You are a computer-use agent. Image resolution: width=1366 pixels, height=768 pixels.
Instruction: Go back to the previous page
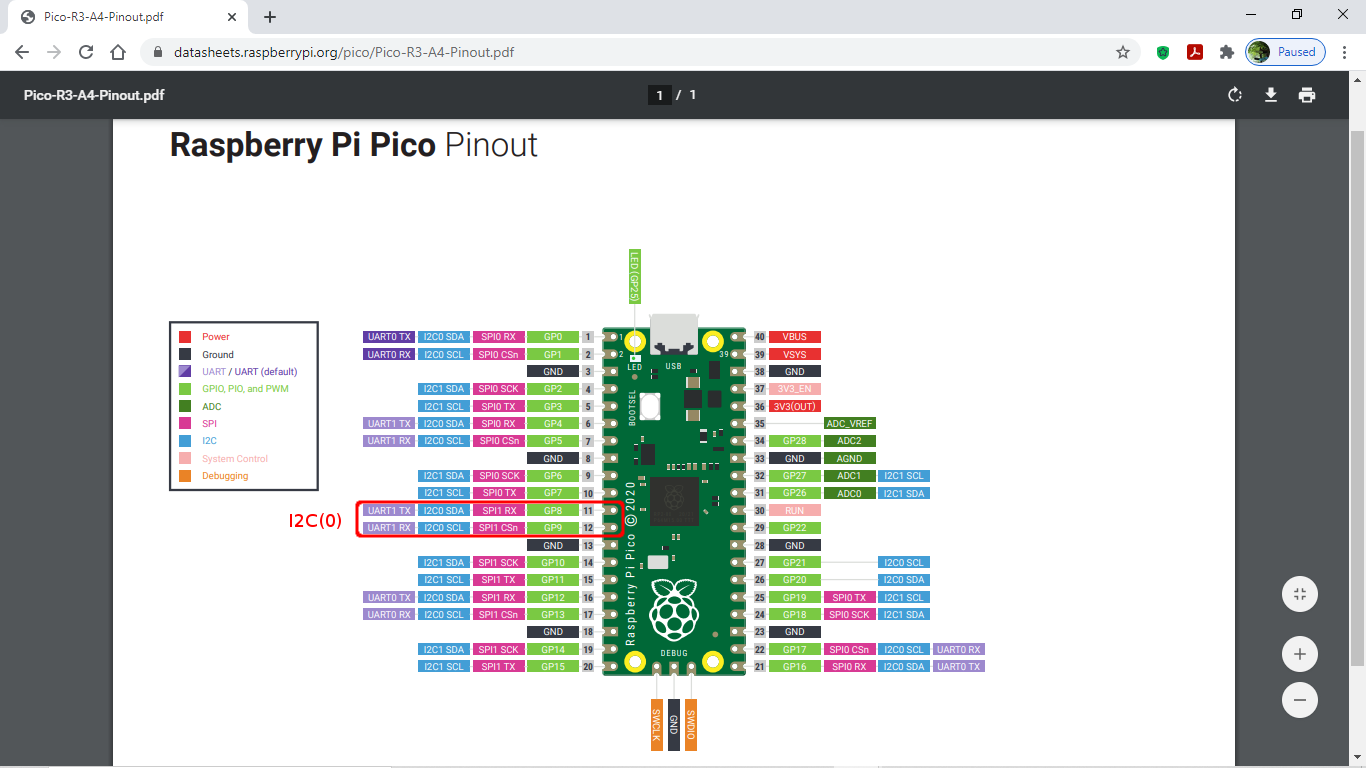coord(22,52)
